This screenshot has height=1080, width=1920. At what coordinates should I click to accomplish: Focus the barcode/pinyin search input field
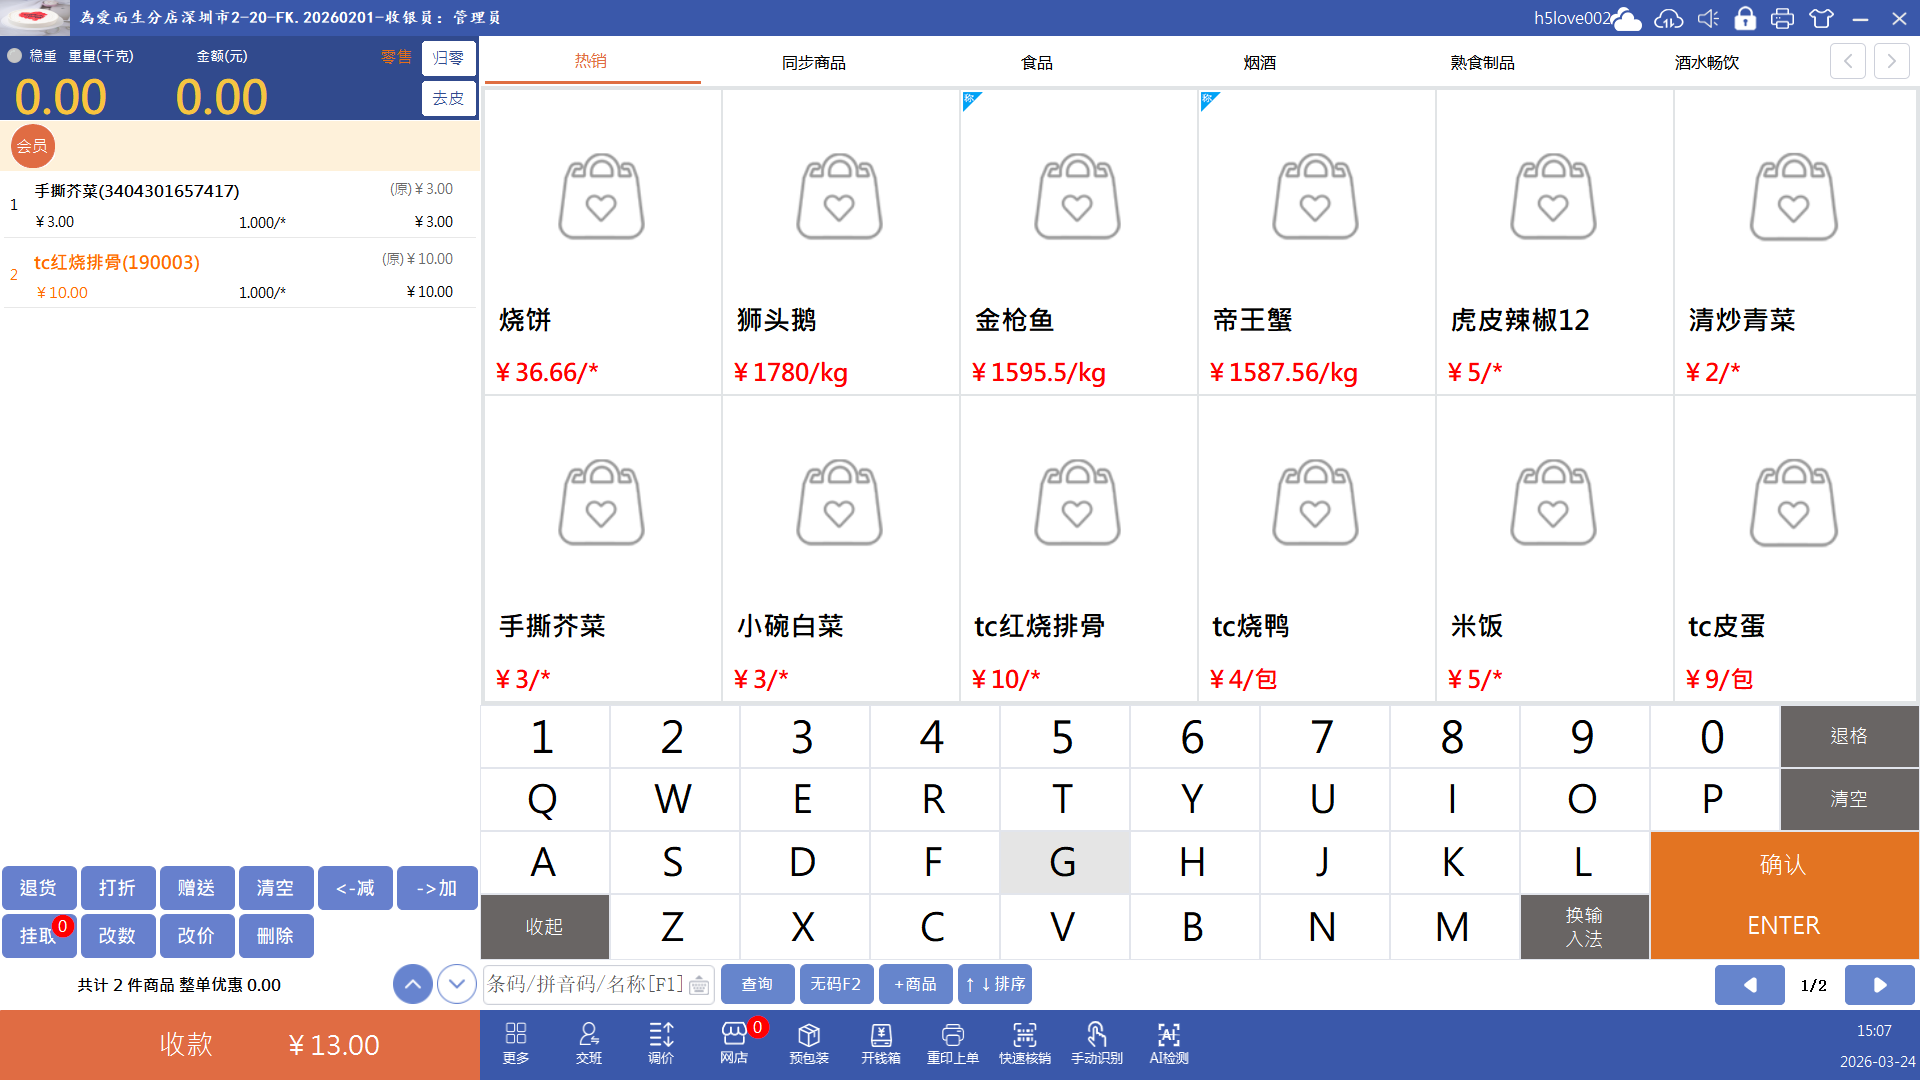(586, 984)
